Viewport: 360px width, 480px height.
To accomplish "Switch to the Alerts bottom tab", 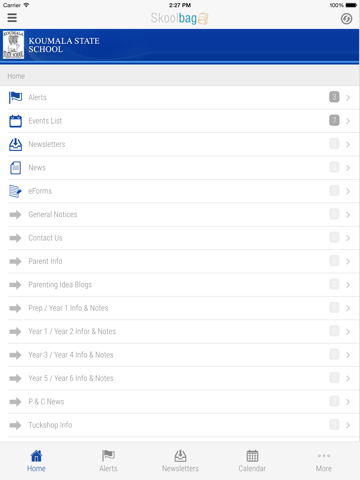I will pos(108,461).
